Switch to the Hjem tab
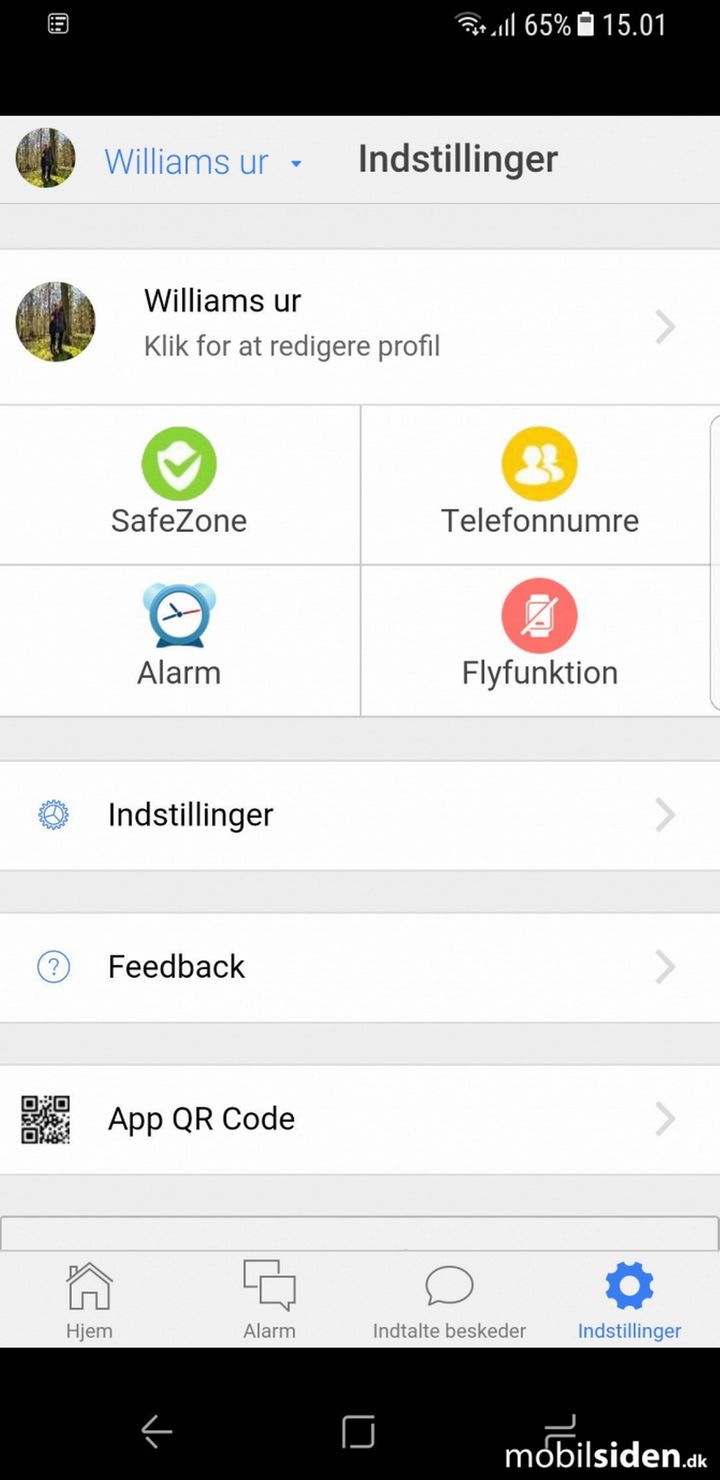This screenshot has height=1480, width=720. [x=89, y=1300]
